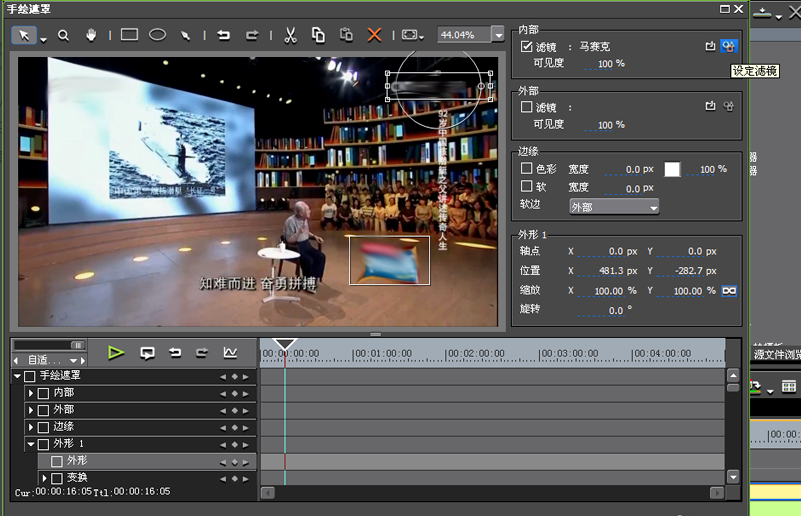Select the 边缘 row in keyframe tree
801x516 pixels.
(x=64, y=427)
